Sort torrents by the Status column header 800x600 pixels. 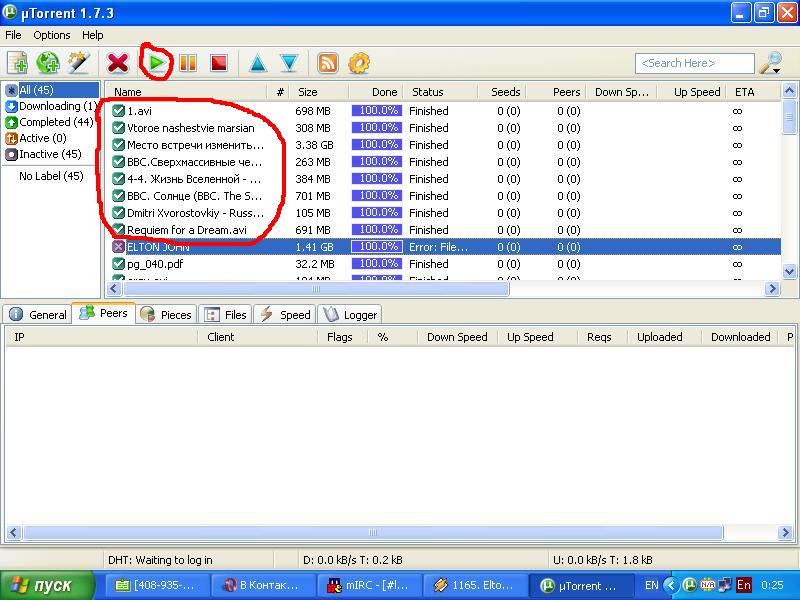click(x=440, y=92)
